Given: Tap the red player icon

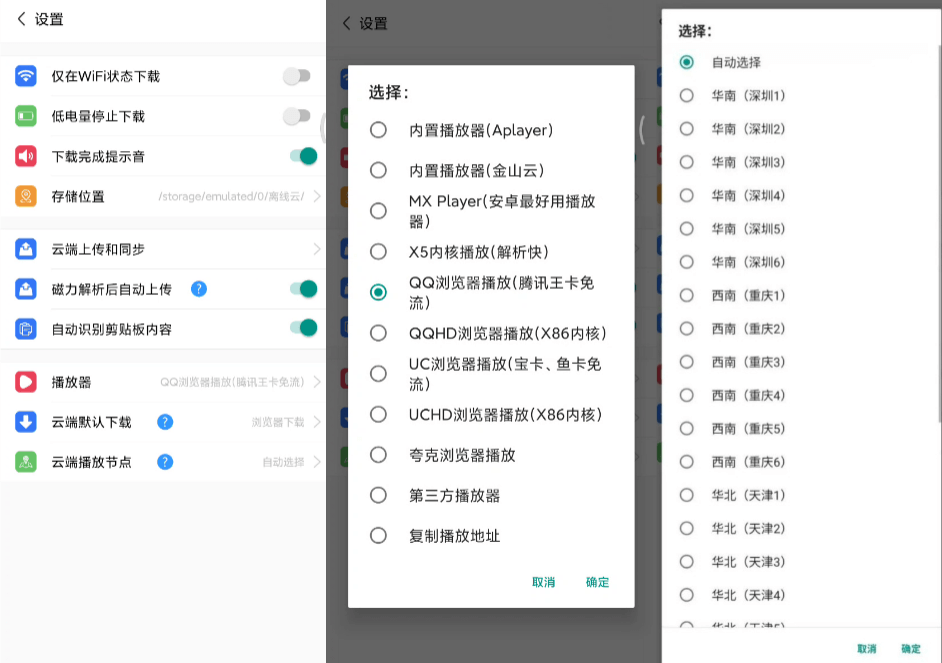Looking at the screenshot, I should pyautogui.click(x=26, y=382).
